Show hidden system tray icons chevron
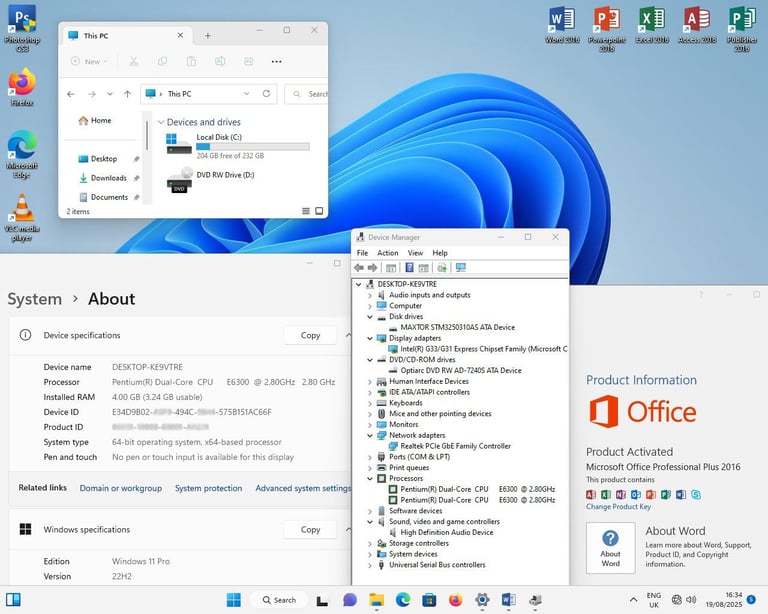 click(633, 600)
